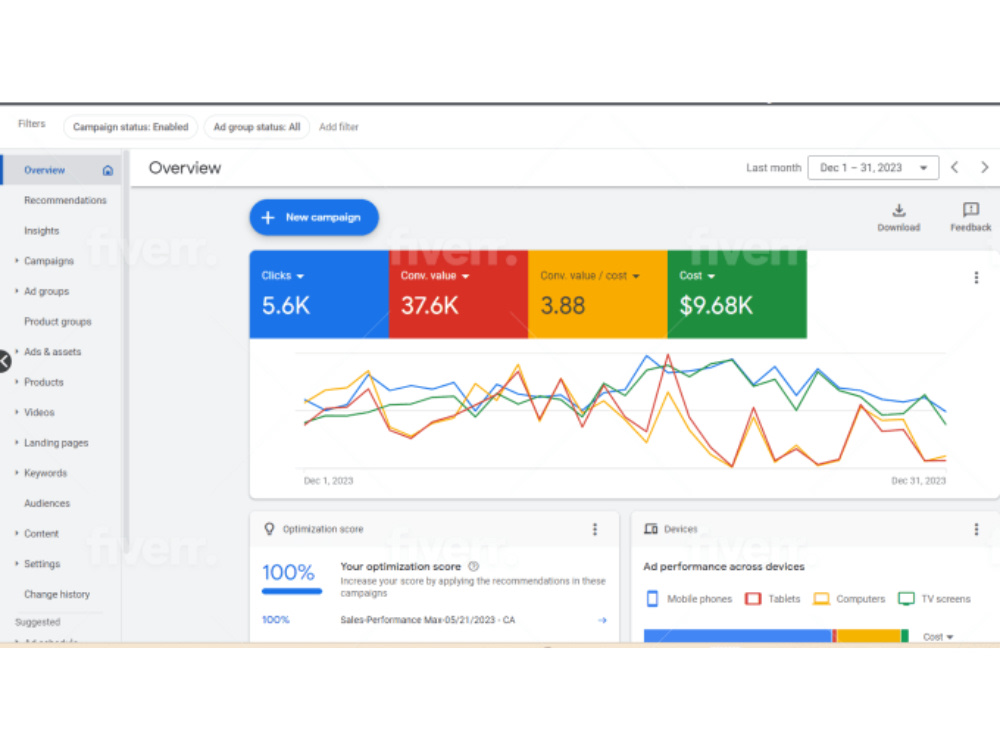Screen dimensions: 1000x750
Task: Click the Dec 1, 2023 chart axis label
Action: pos(328,481)
